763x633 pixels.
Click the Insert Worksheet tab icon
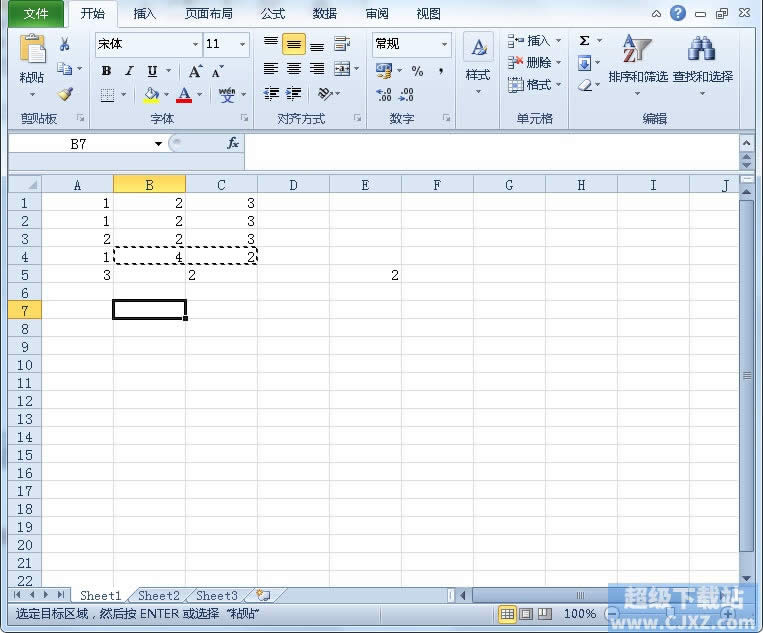(263, 595)
